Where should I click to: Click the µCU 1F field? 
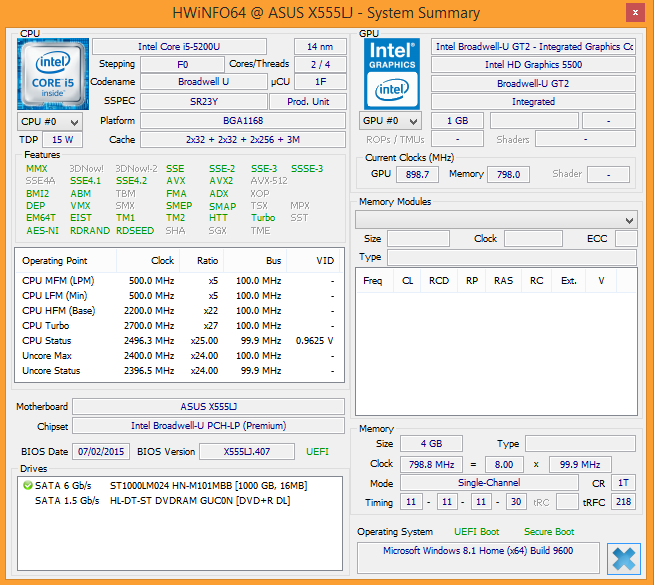[320, 82]
